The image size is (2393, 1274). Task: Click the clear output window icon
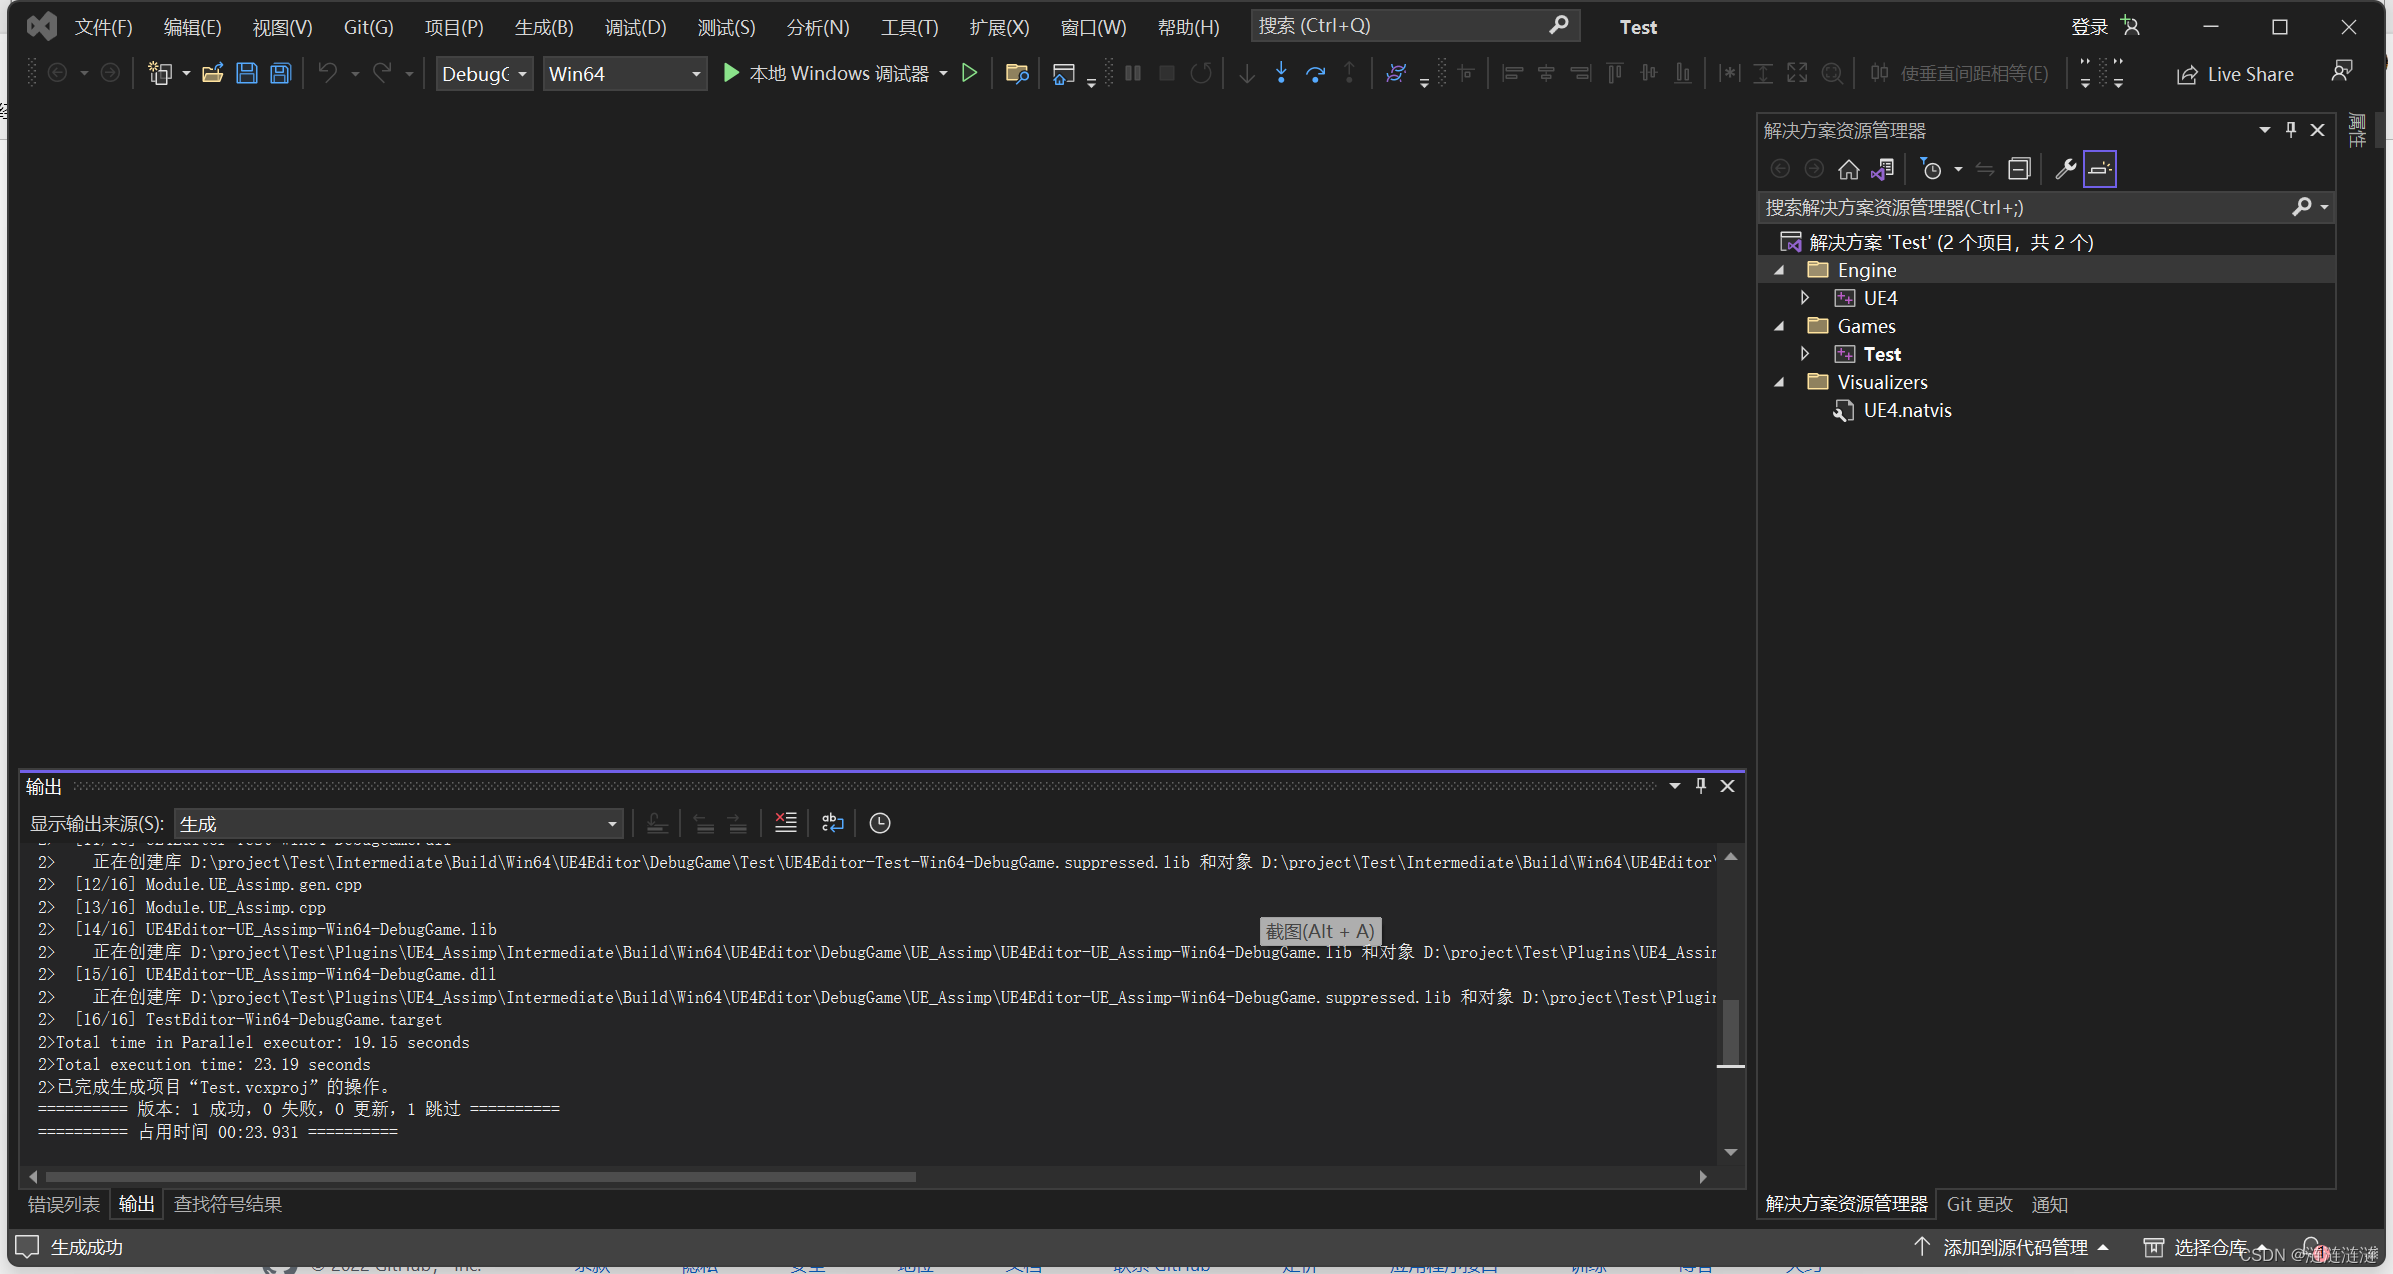(788, 821)
